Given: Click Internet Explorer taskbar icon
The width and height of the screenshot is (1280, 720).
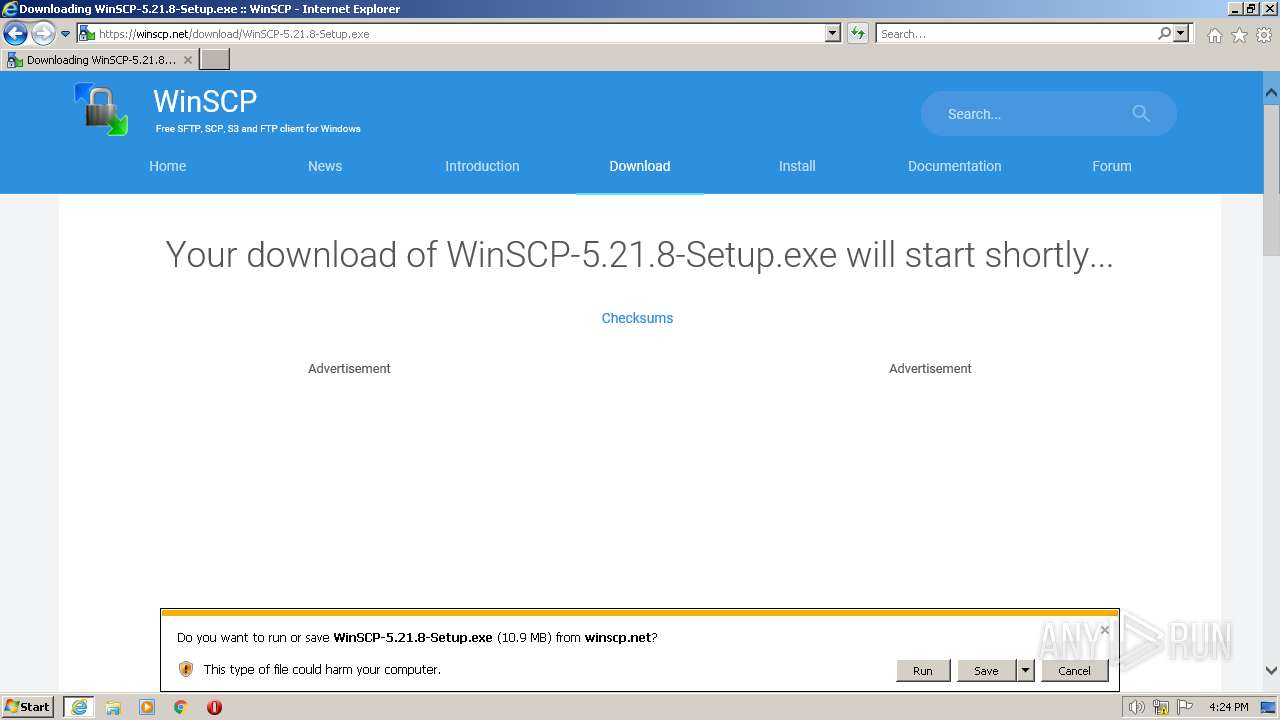Looking at the screenshot, I should (79, 707).
